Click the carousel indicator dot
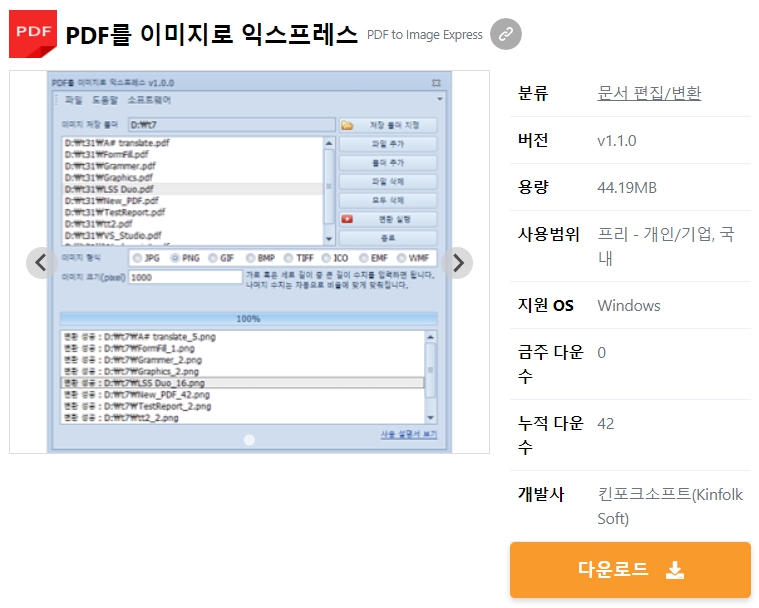The image size is (759, 608). 249,440
